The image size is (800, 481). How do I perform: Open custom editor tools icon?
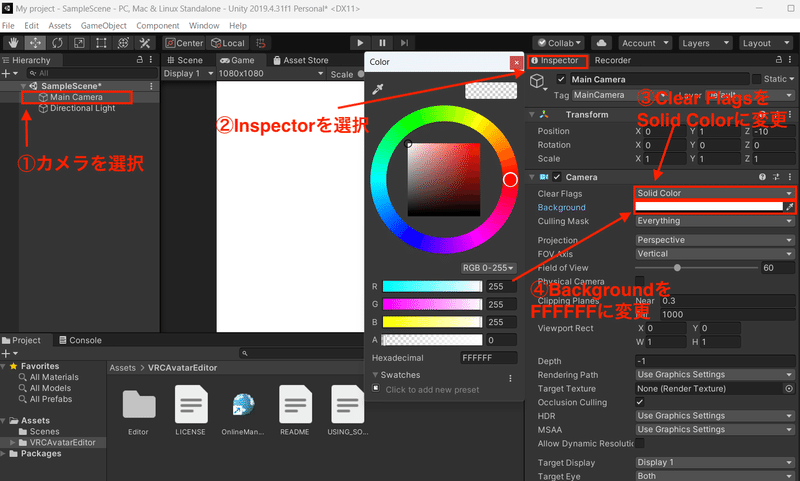click(x=145, y=43)
